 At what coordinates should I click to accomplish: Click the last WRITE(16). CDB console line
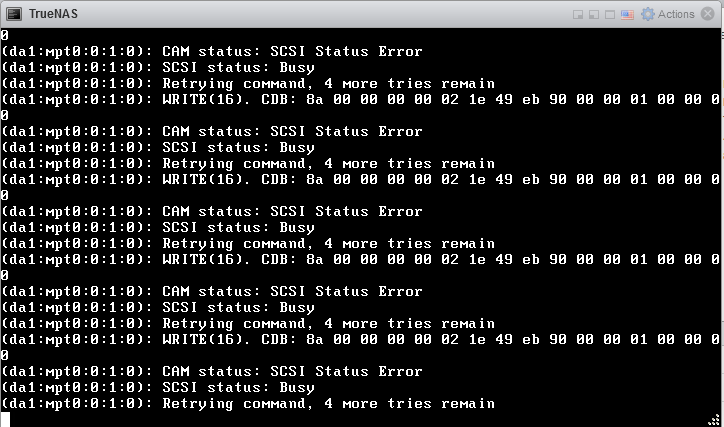click(360, 339)
